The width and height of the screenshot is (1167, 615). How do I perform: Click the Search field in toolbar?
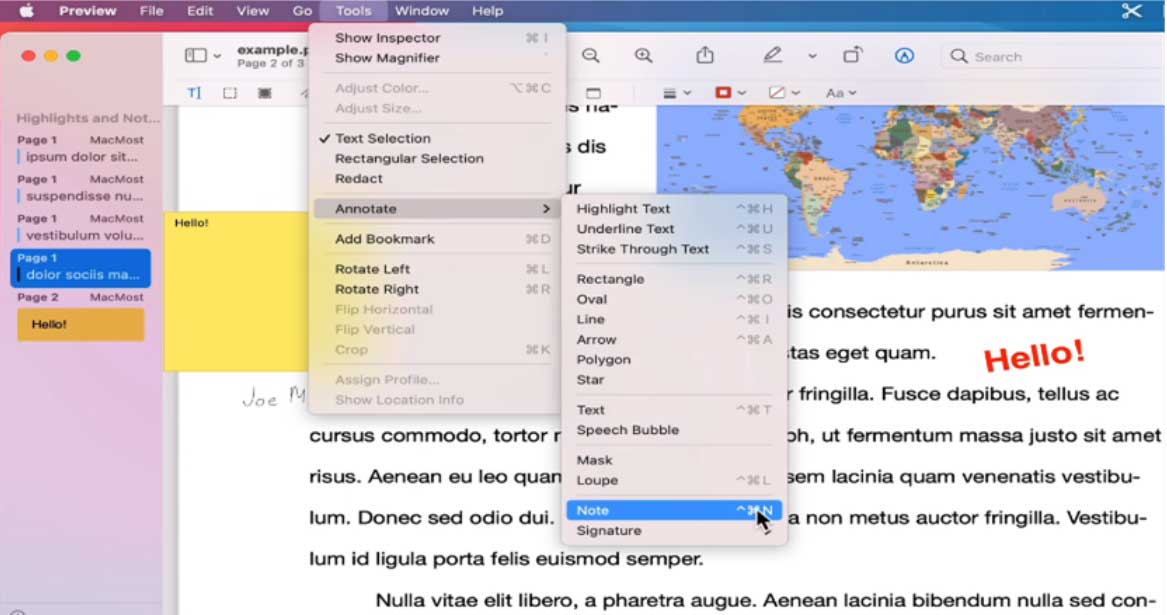(1050, 56)
